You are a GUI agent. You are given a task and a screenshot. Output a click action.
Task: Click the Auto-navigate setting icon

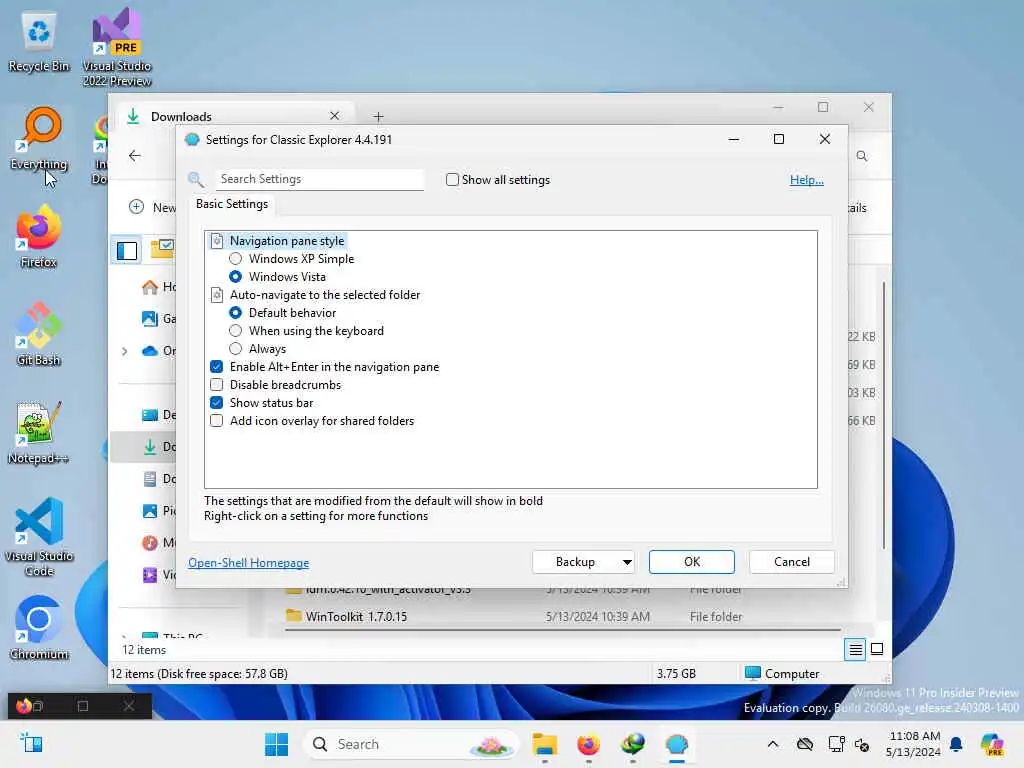point(217,295)
